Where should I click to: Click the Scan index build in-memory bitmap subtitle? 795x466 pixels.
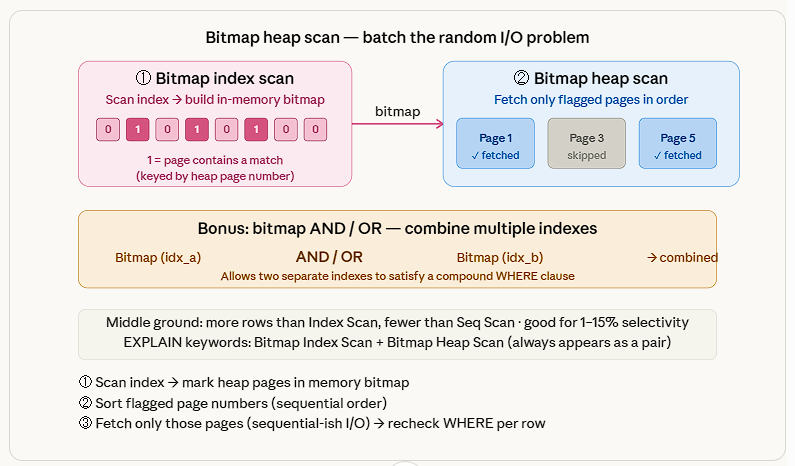(215, 100)
